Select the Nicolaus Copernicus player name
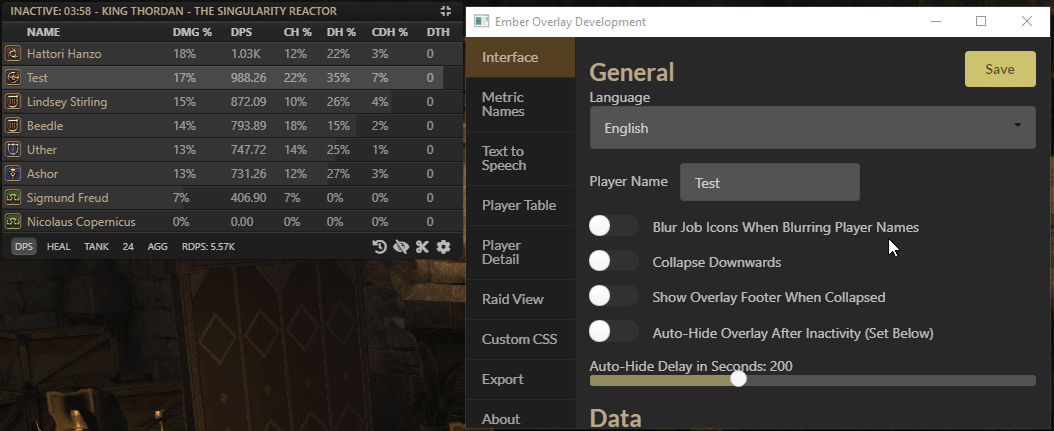The width and height of the screenshot is (1054, 431). point(81,222)
